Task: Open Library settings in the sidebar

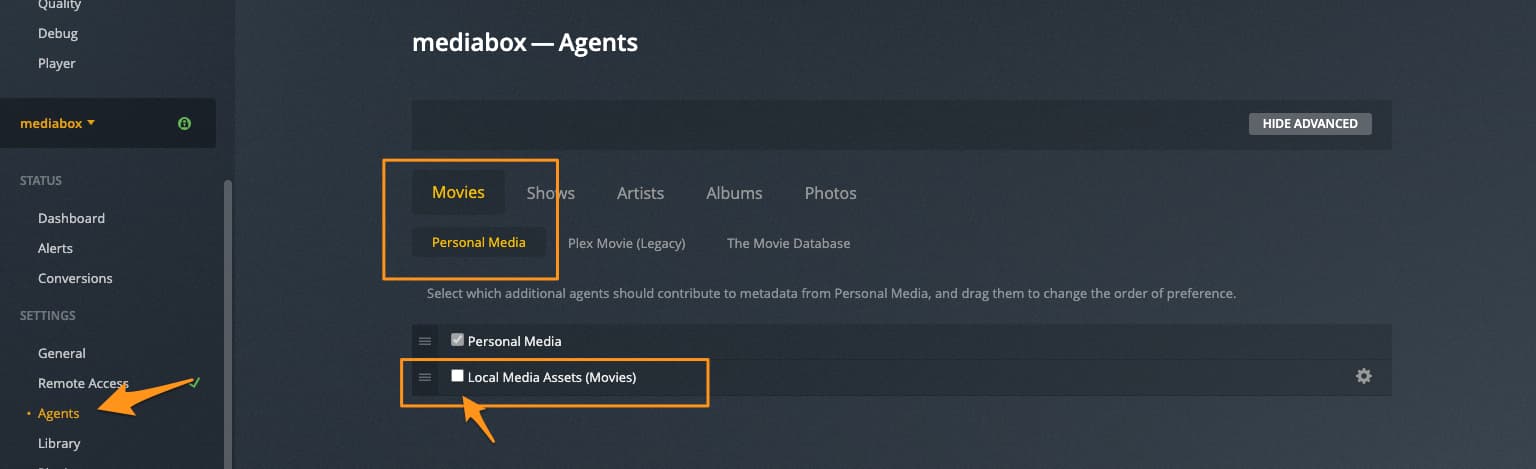Action: tap(59, 443)
